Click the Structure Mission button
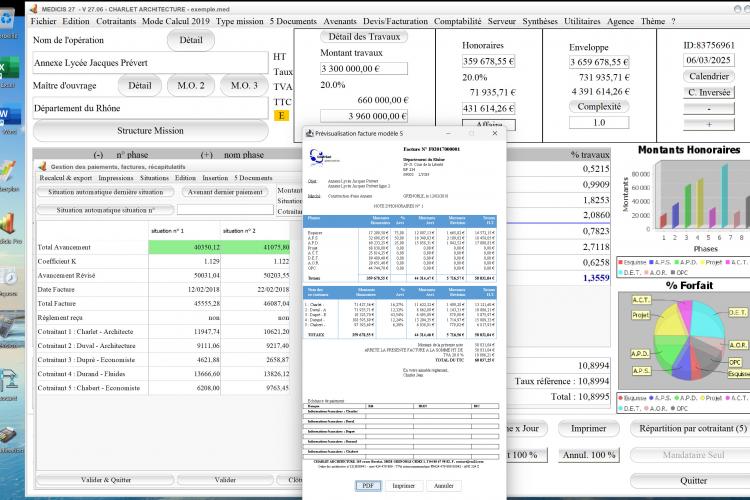The image size is (750, 500). pos(150,131)
